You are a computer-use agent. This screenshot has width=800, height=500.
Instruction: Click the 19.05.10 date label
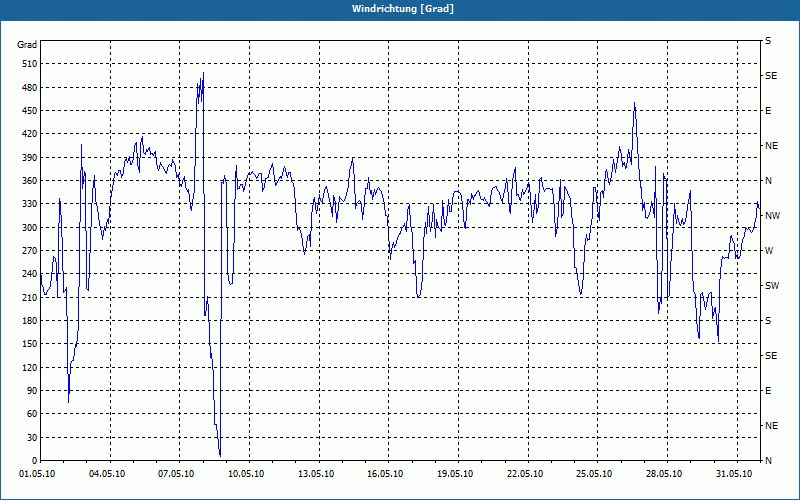[x=455, y=474]
